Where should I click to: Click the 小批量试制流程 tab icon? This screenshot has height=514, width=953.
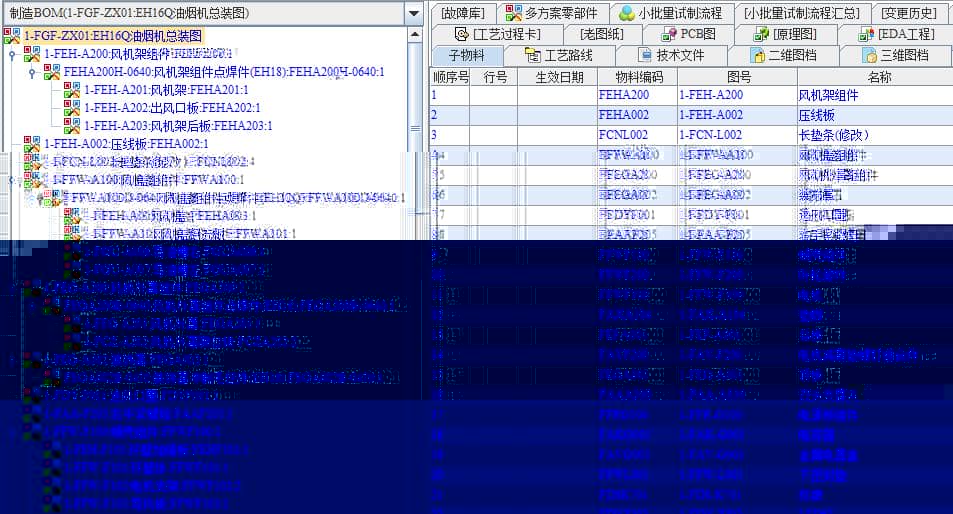tap(627, 13)
